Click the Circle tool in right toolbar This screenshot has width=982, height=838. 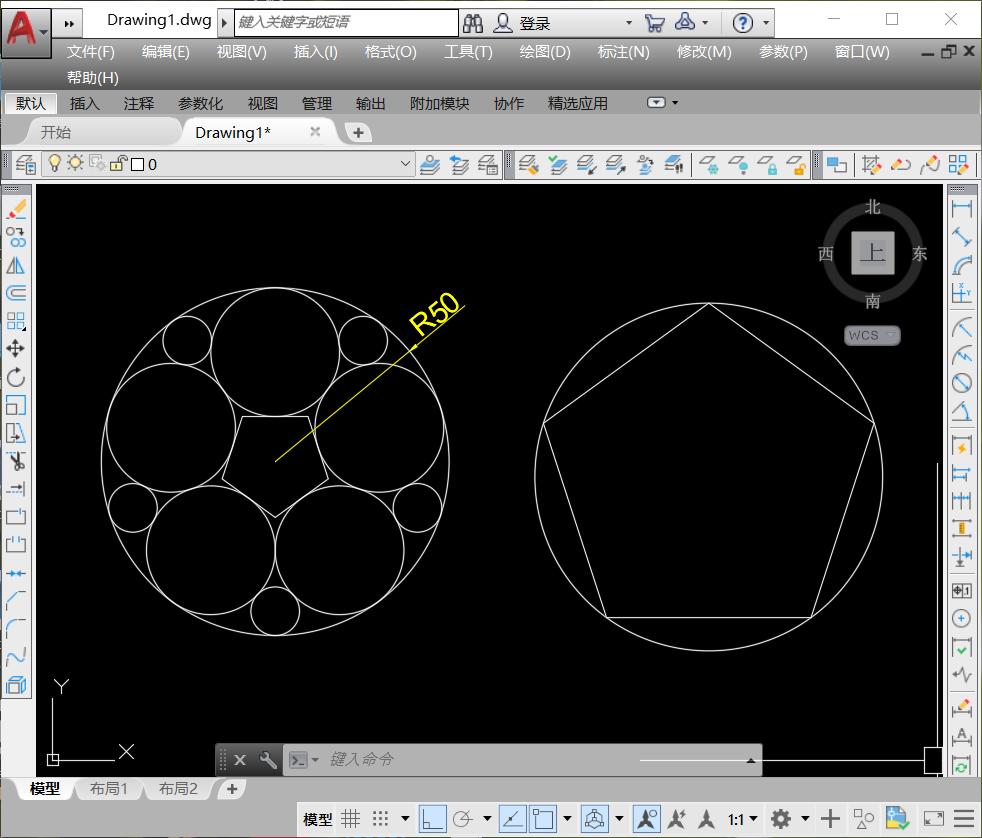(x=961, y=383)
